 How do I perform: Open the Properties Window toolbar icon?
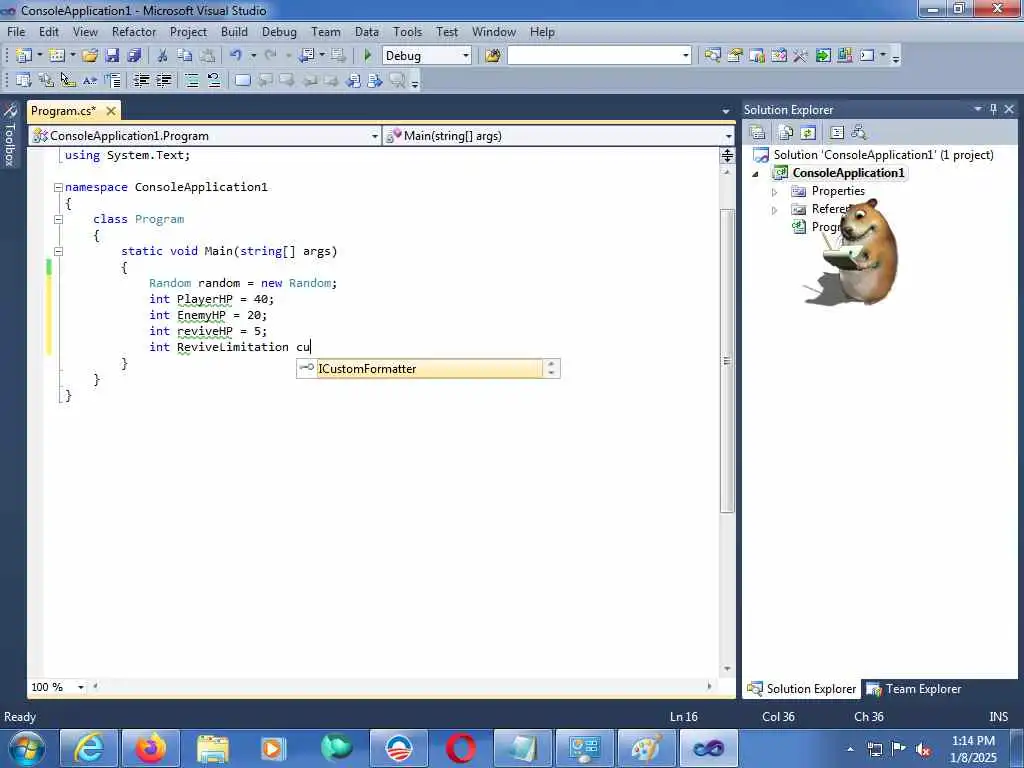pyautogui.click(x=735, y=56)
